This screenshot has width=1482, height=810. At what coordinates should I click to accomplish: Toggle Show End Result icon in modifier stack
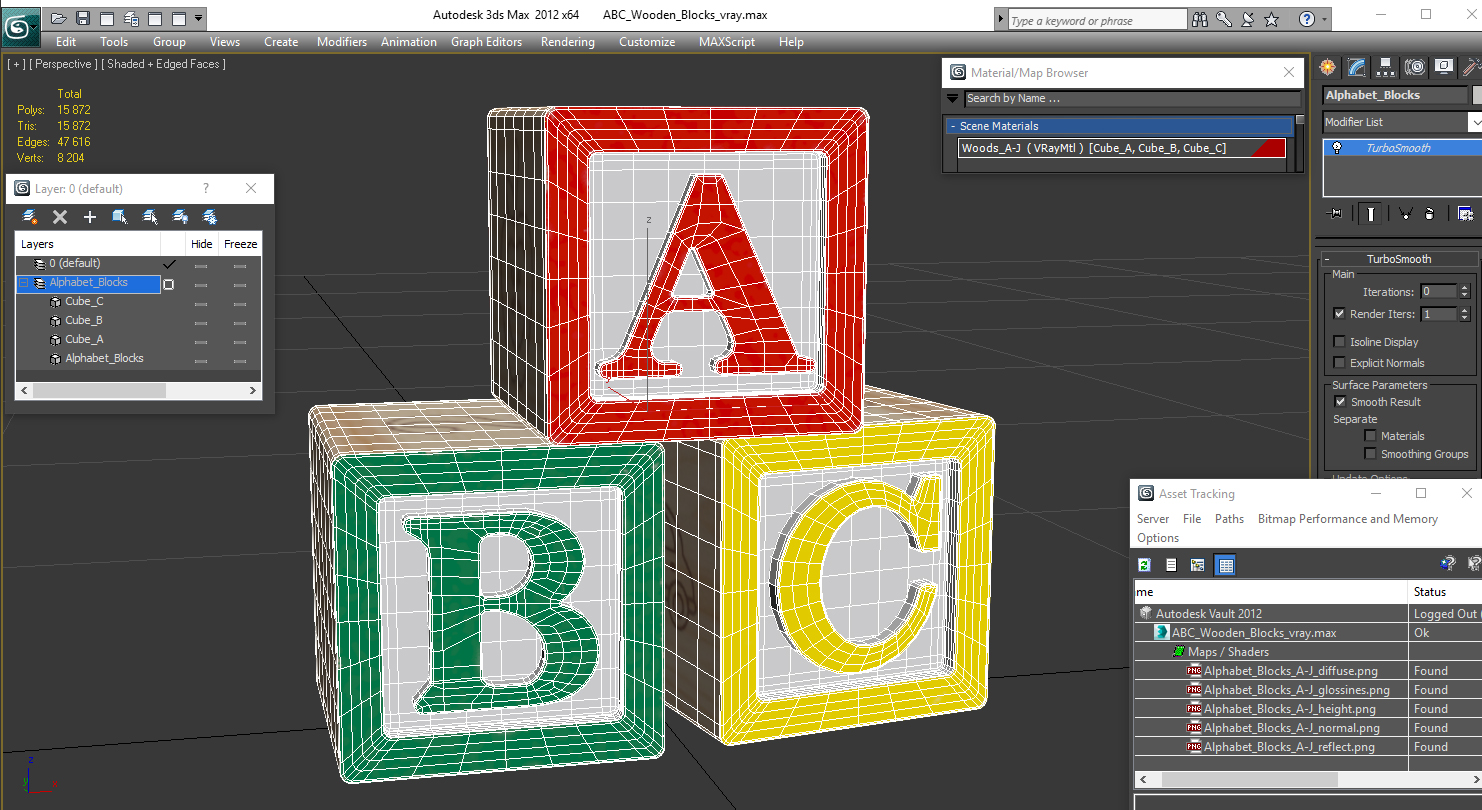click(x=1371, y=213)
